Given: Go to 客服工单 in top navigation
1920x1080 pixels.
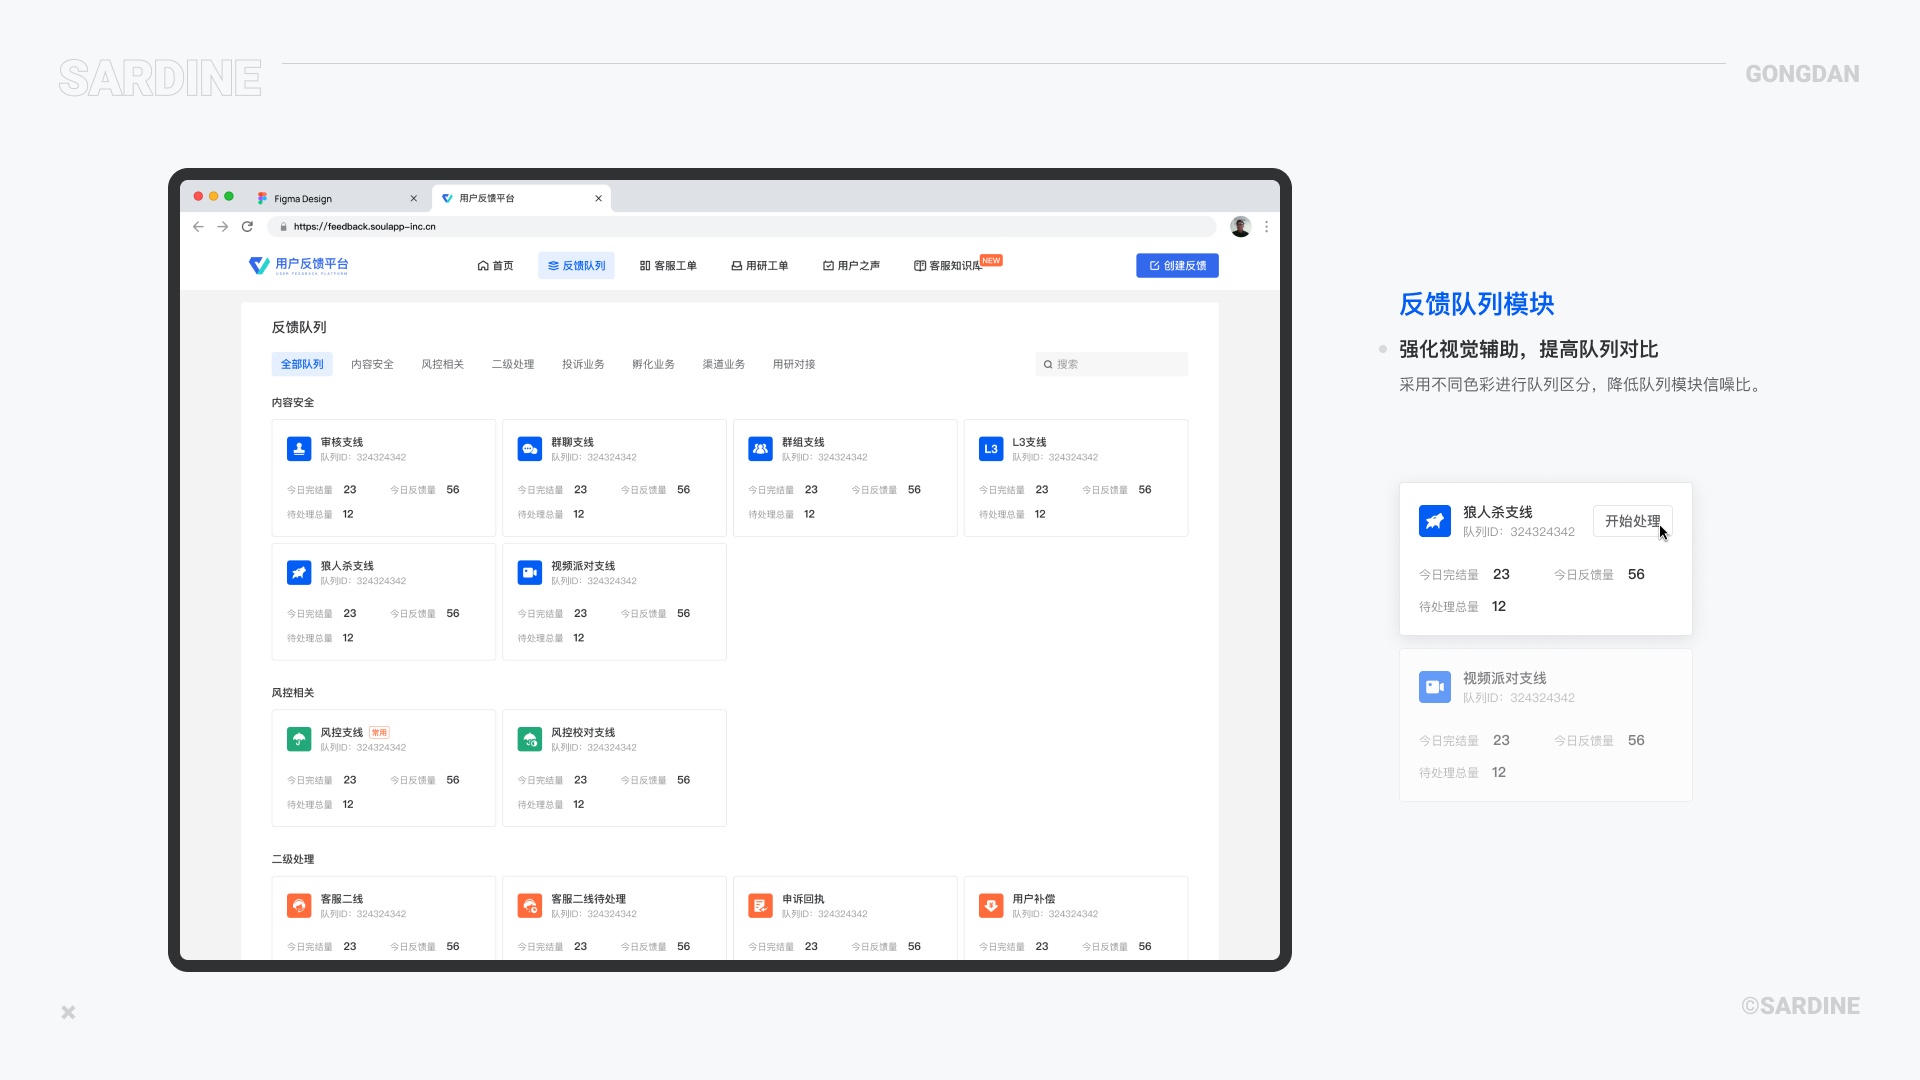Looking at the screenshot, I should [x=668, y=266].
